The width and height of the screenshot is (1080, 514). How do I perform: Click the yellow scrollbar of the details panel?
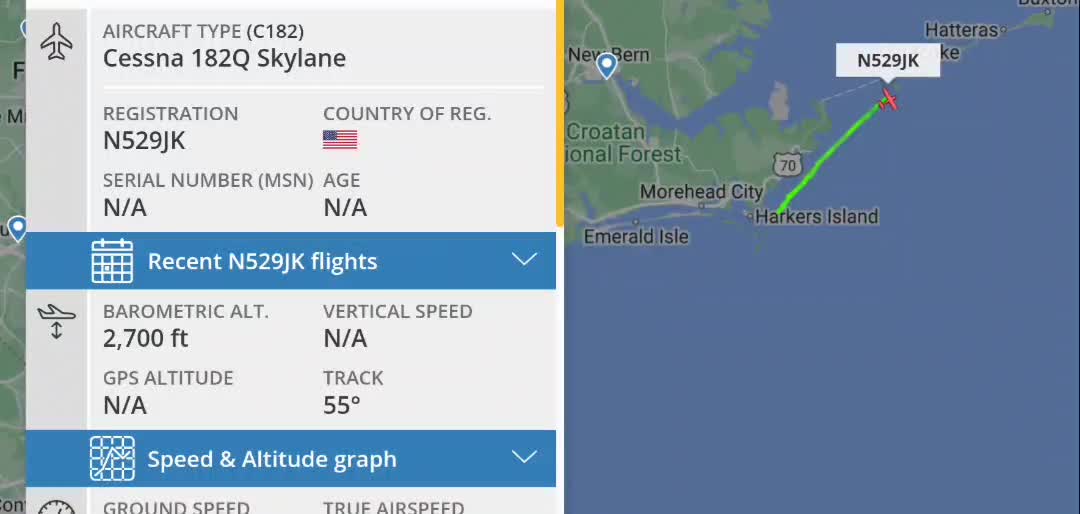(x=560, y=110)
